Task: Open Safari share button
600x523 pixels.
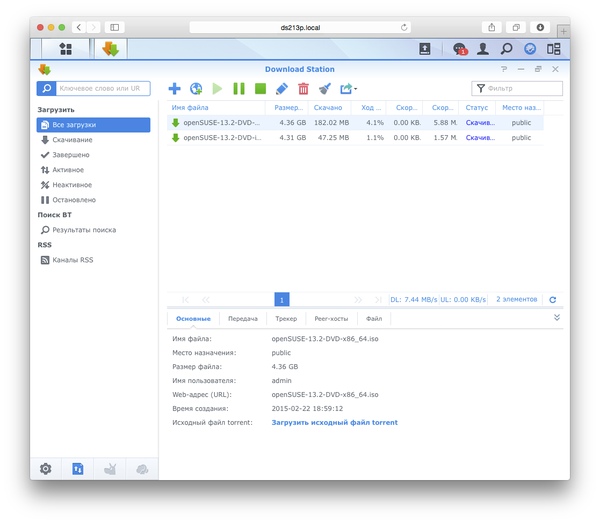Action: tap(492, 27)
